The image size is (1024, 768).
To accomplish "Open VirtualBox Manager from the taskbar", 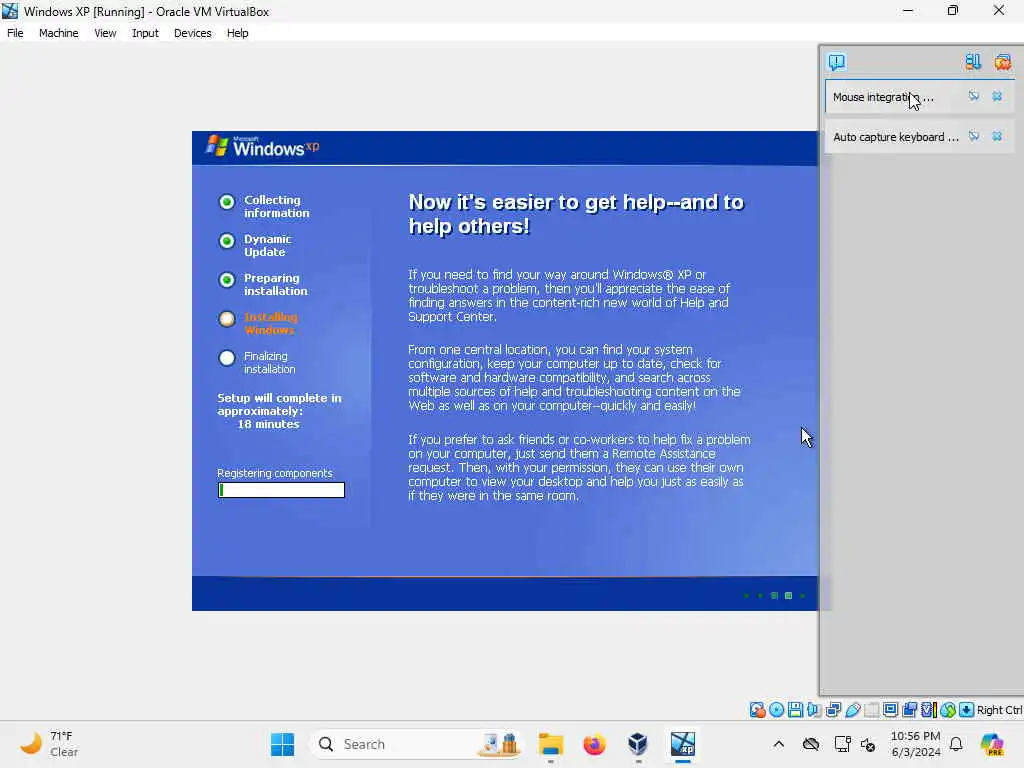I will pos(638,744).
